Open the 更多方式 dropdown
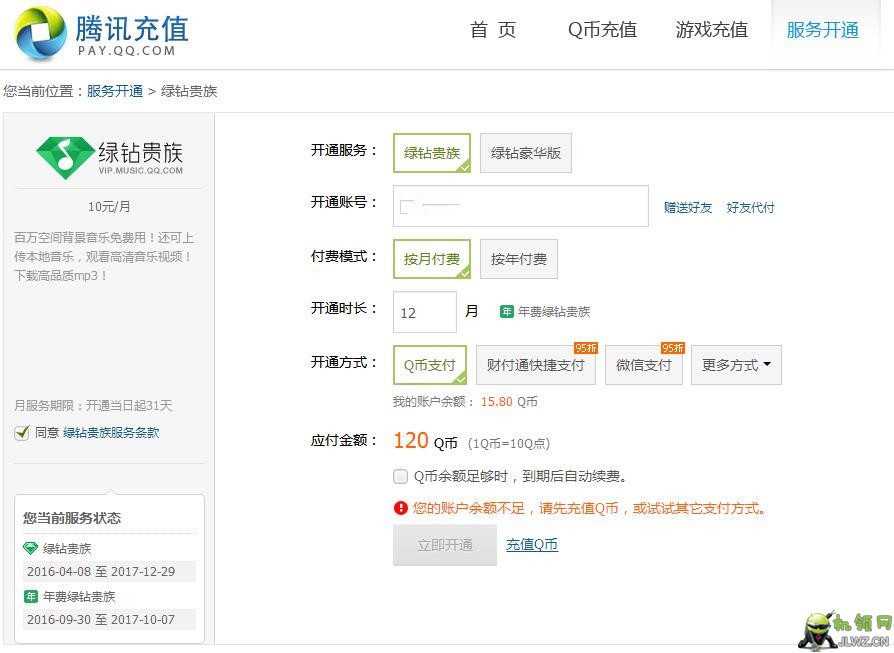 (x=736, y=365)
